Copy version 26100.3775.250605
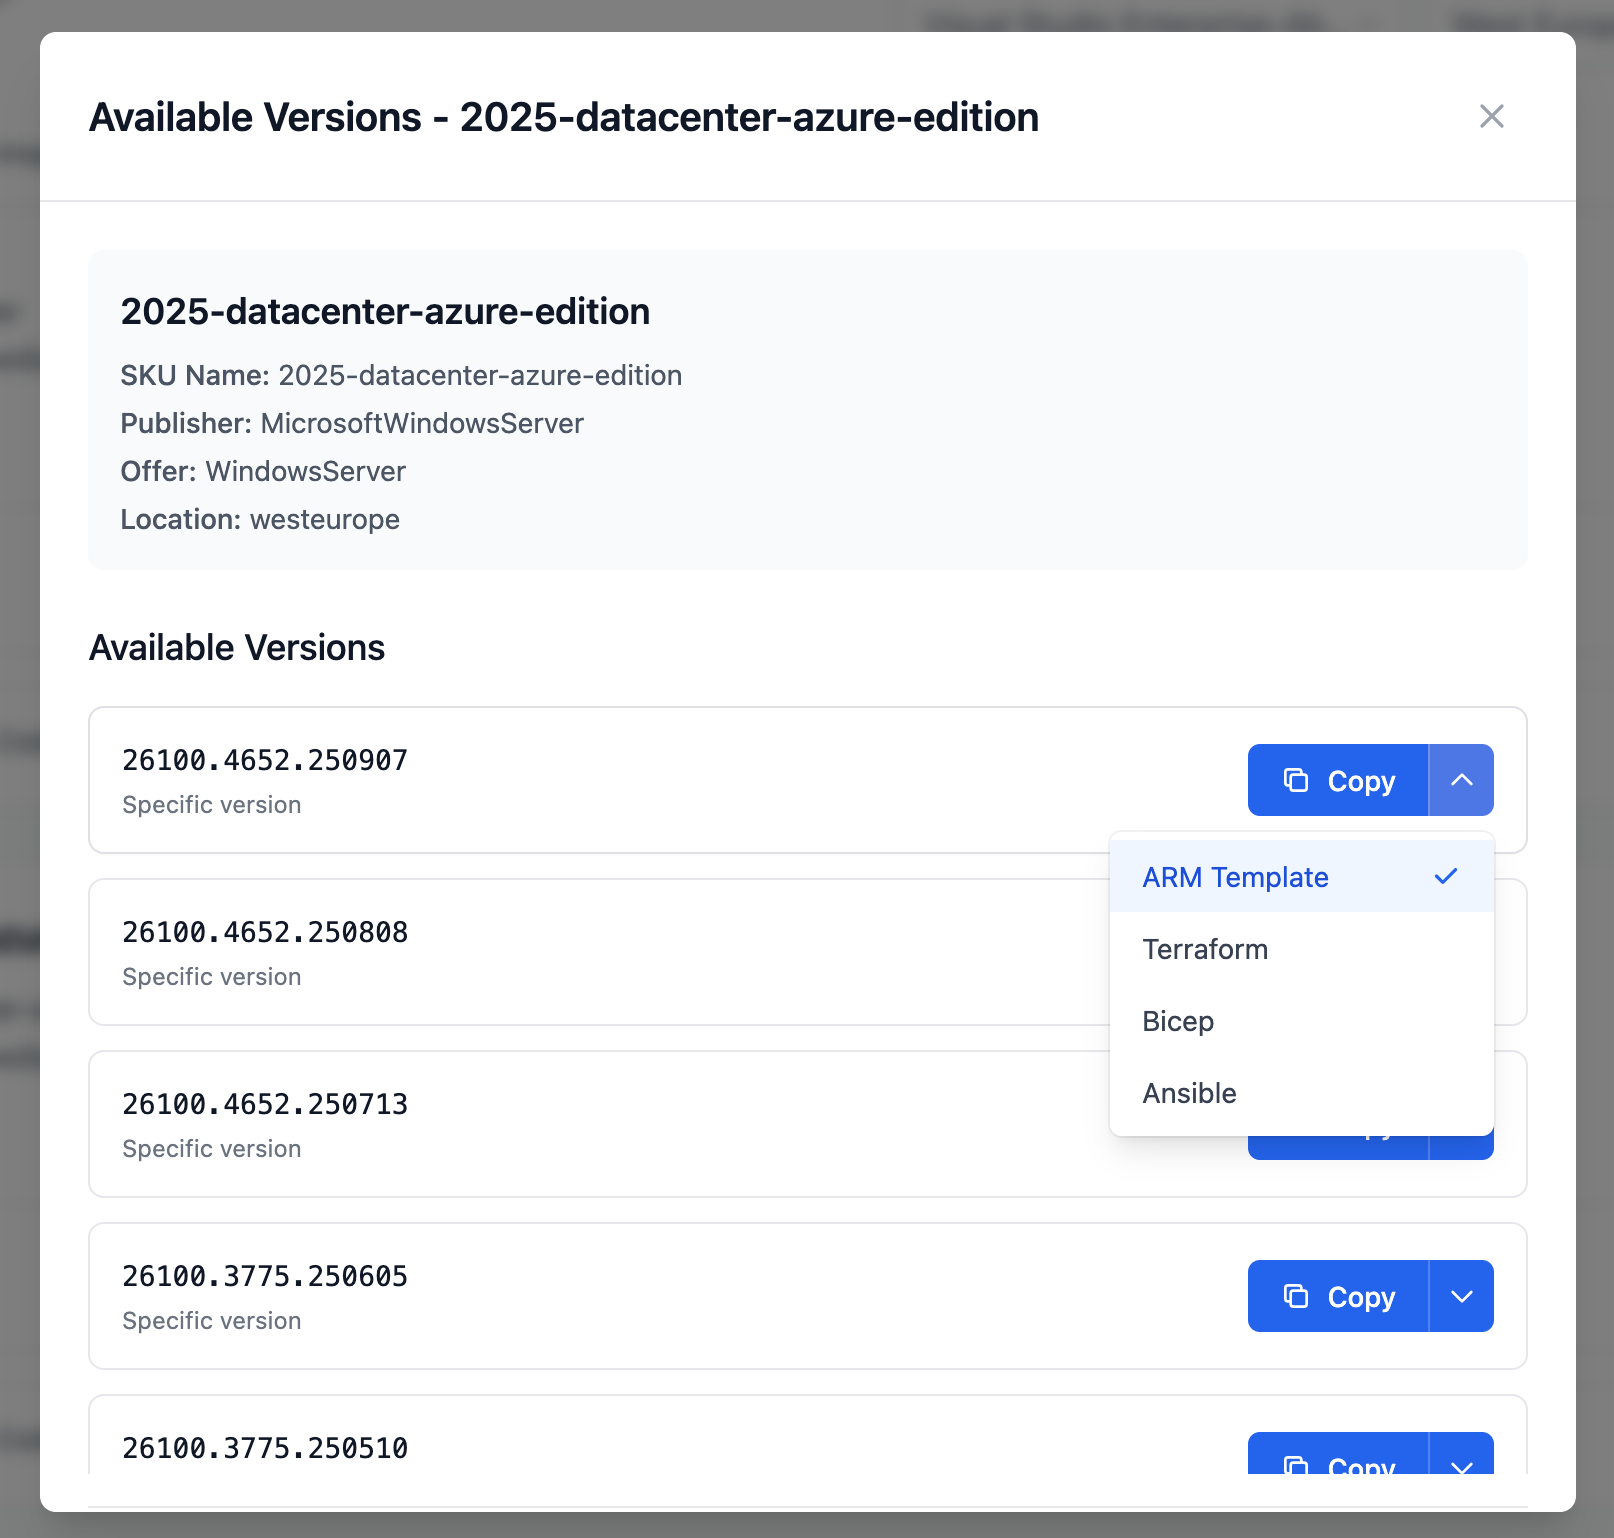The height and width of the screenshot is (1538, 1614). (1338, 1296)
